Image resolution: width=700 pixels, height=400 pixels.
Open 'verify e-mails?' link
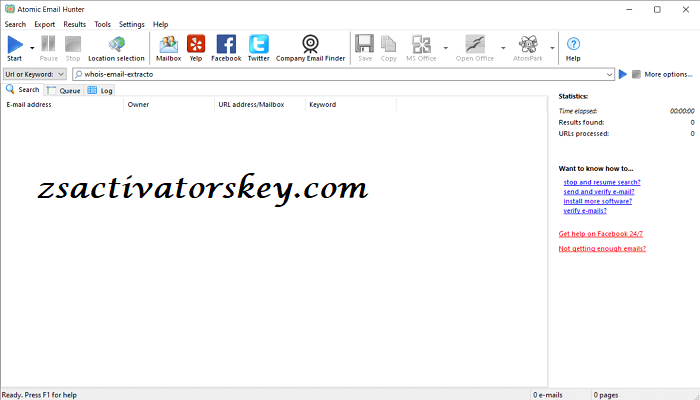point(585,210)
